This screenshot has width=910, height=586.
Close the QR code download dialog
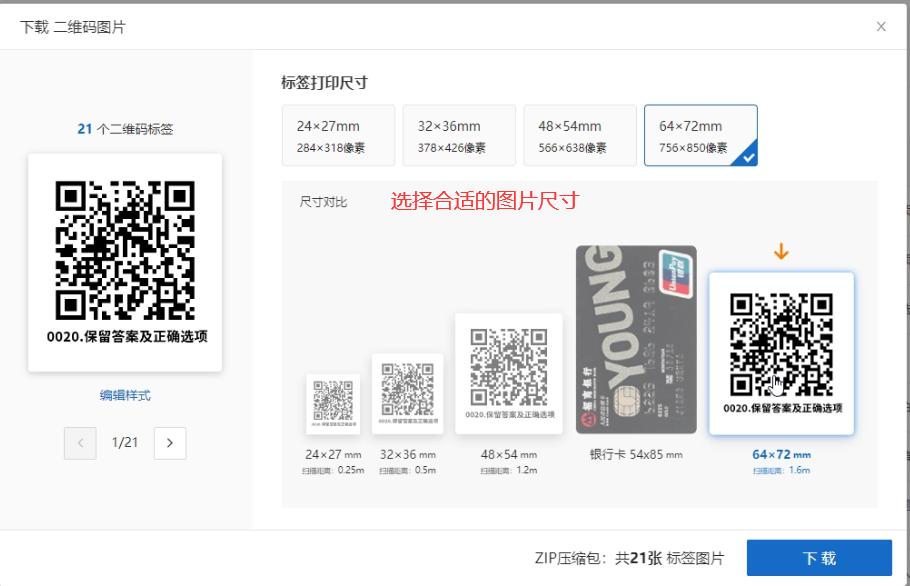881,27
